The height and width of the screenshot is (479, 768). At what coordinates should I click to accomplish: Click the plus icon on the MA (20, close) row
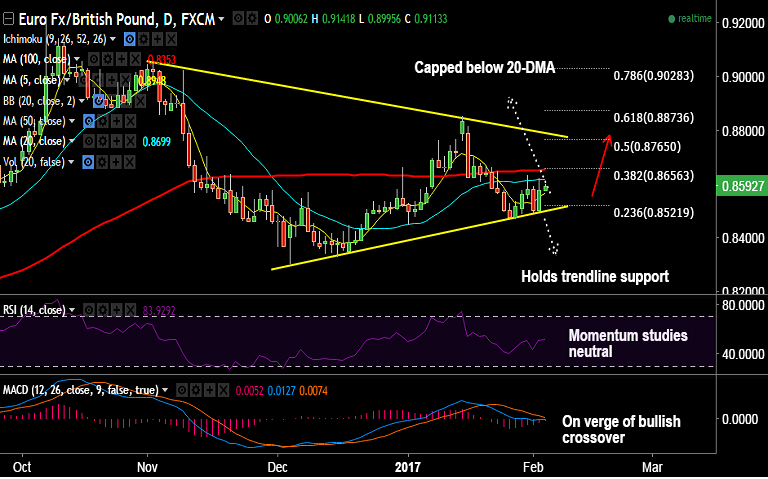116,142
